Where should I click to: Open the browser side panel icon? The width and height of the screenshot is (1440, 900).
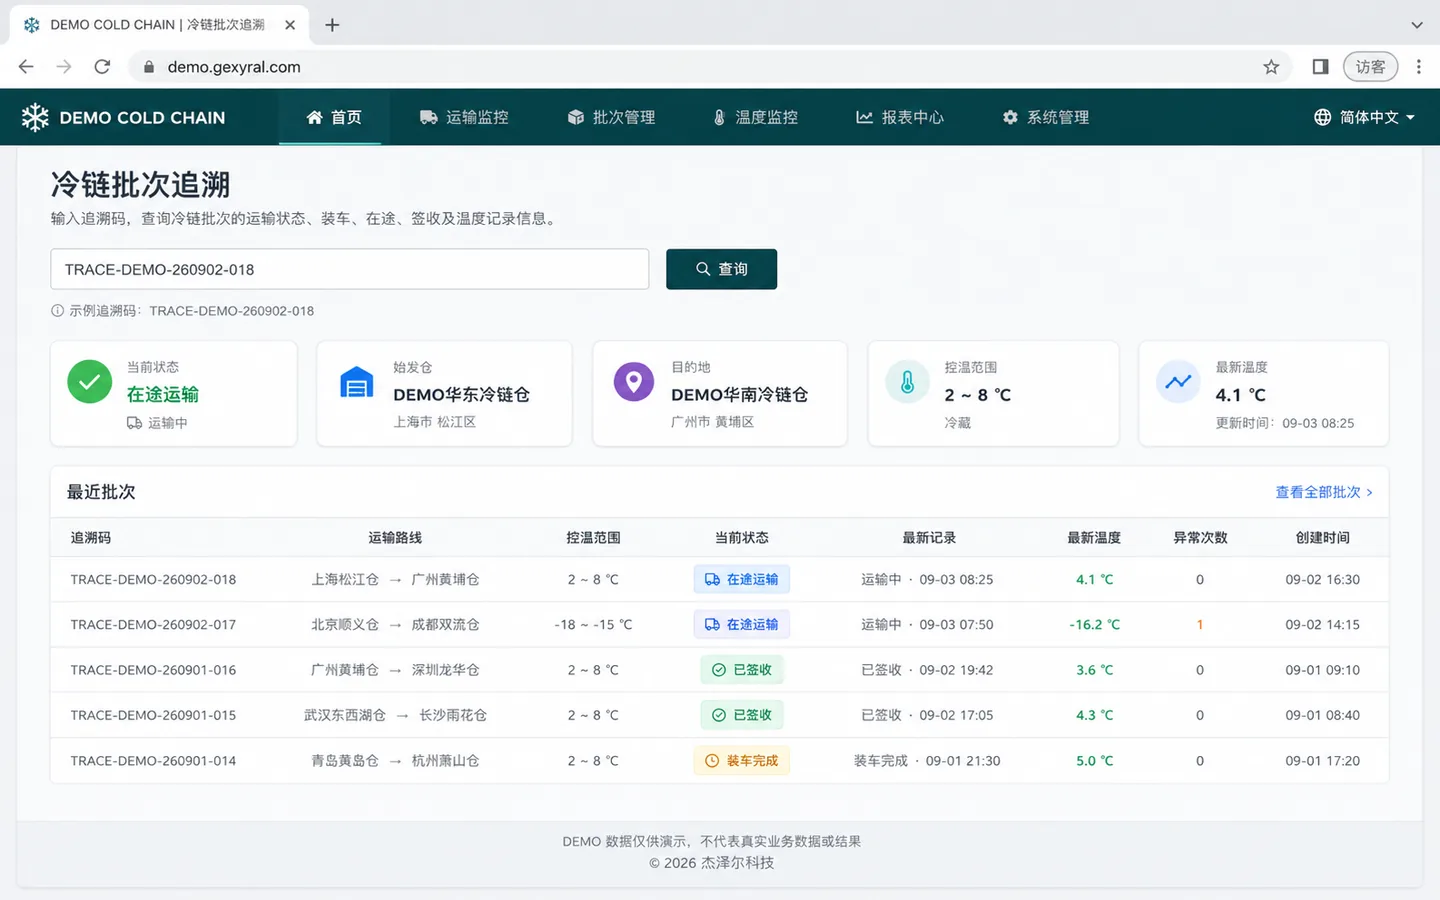pos(1320,67)
